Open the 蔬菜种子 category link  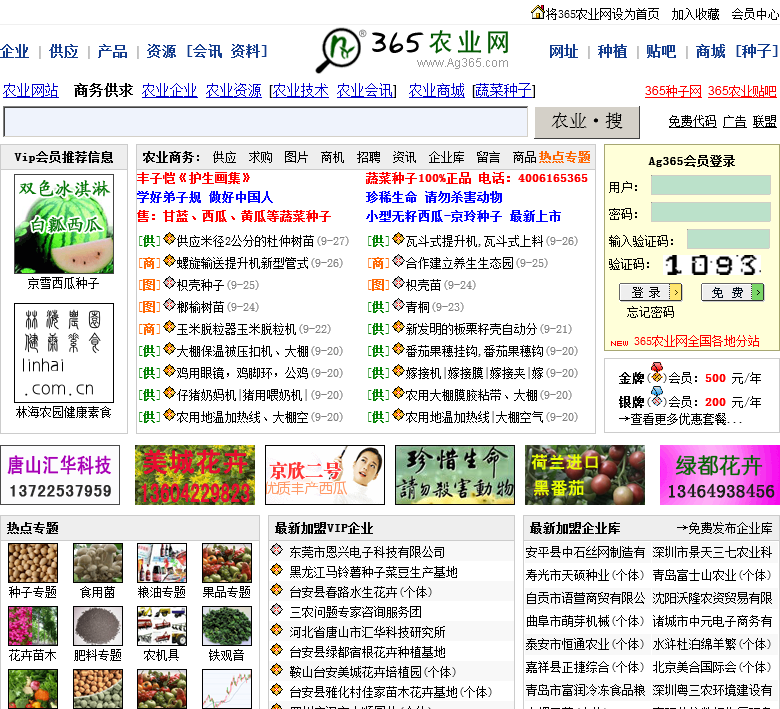[504, 91]
